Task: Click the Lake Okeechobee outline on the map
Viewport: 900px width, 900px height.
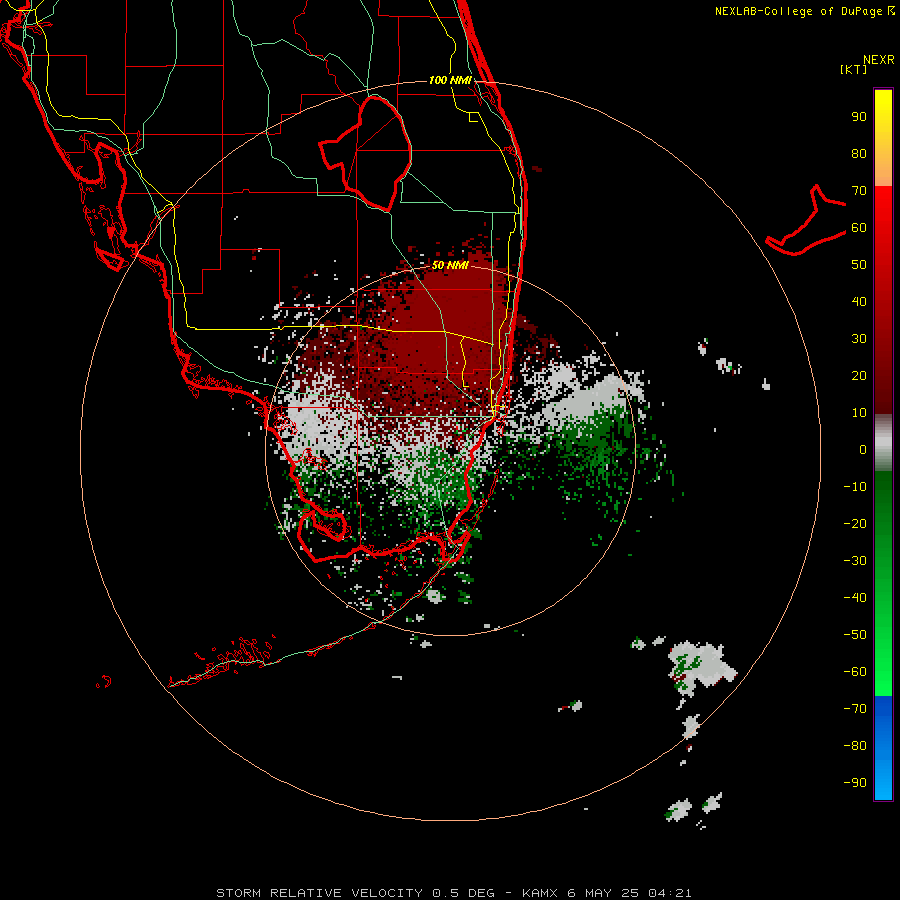Action: pyautogui.click(x=366, y=153)
